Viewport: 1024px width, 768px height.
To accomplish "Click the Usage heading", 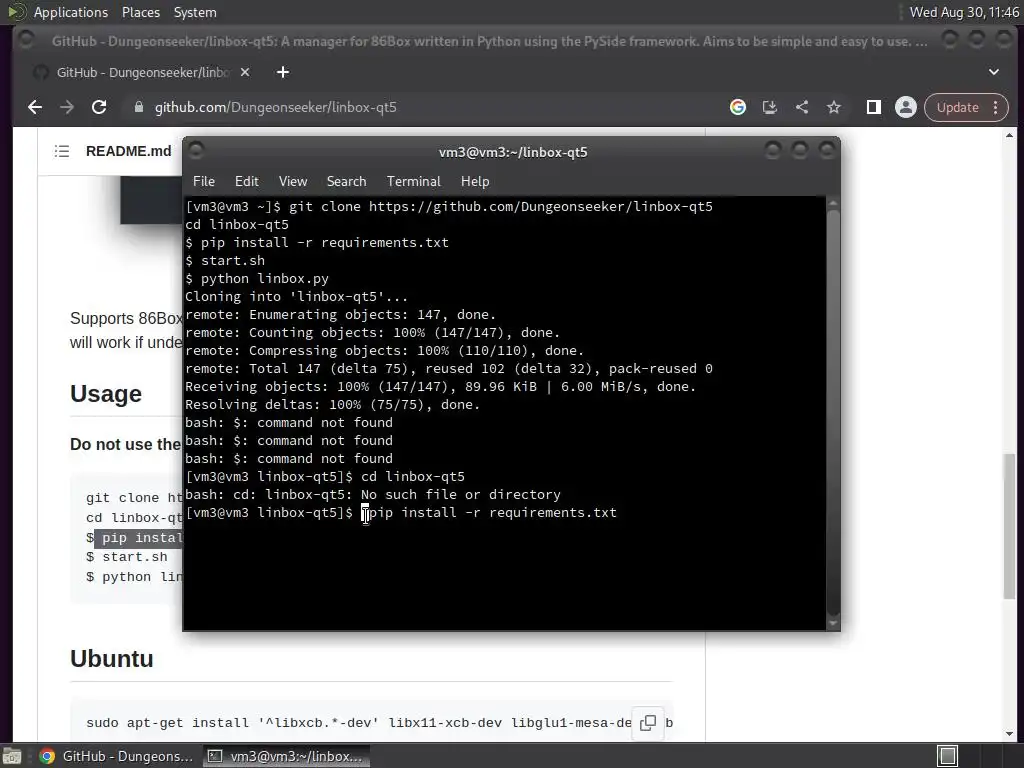I will coord(106,394).
